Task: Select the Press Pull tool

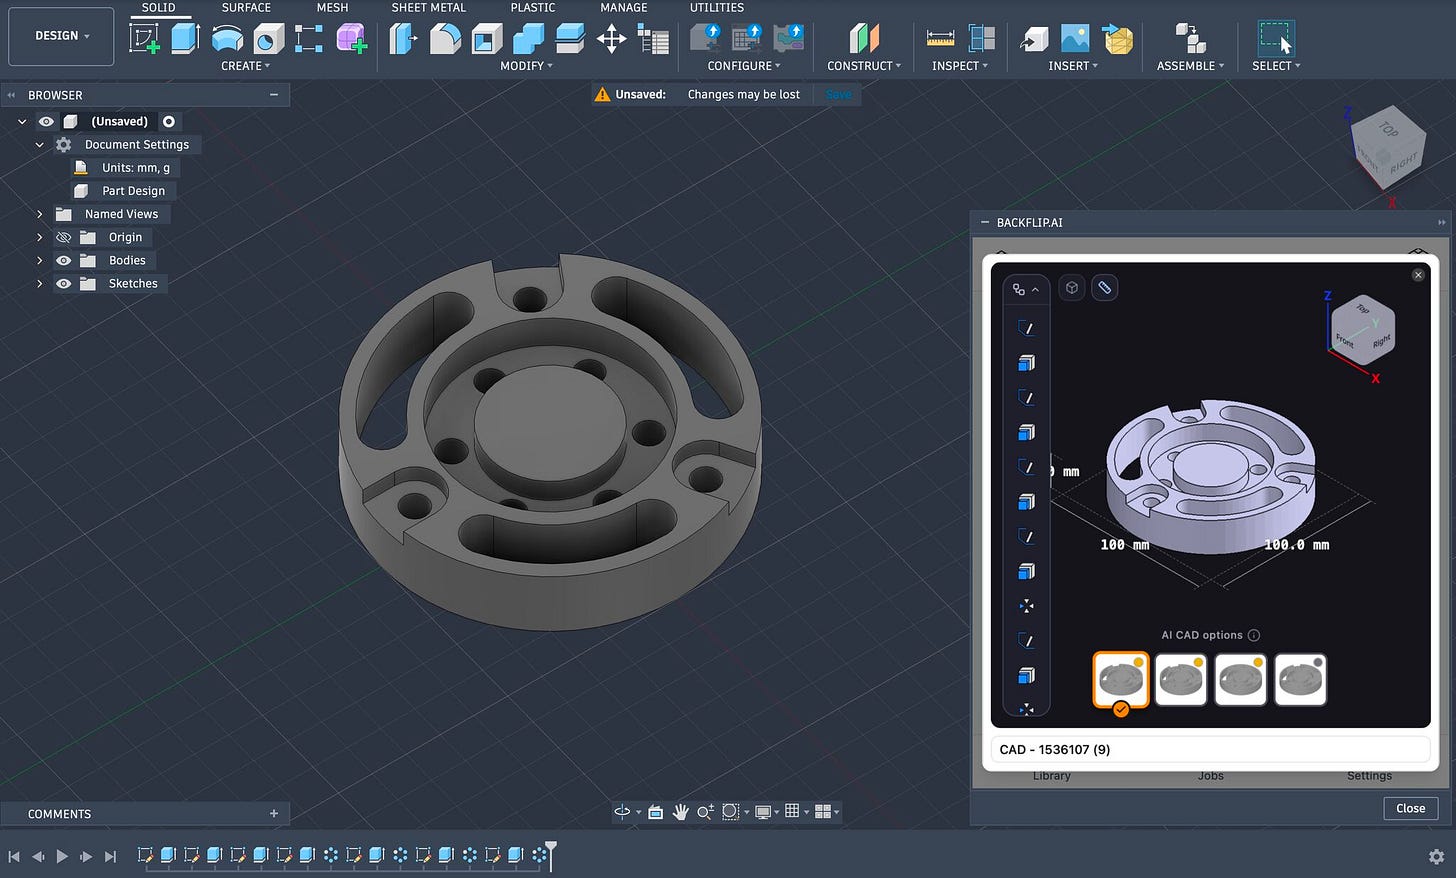Action: (403, 39)
